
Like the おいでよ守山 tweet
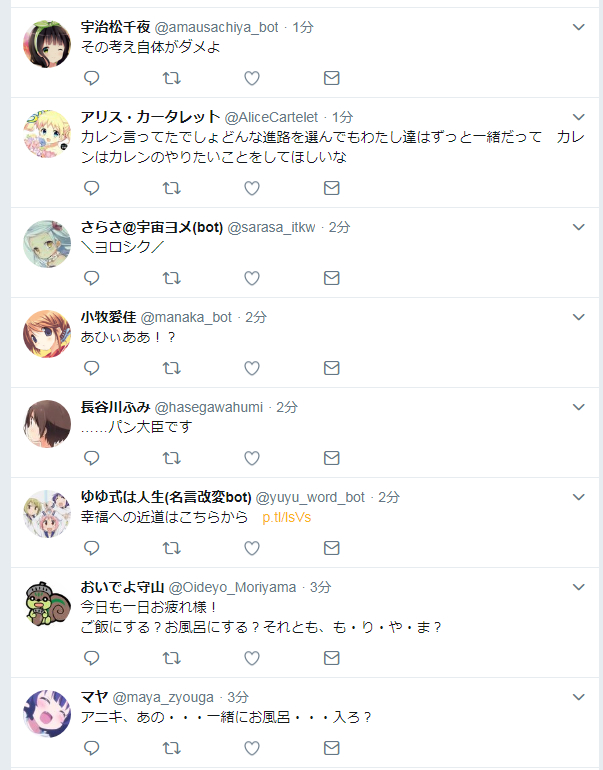pyautogui.click(x=252, y=658)
